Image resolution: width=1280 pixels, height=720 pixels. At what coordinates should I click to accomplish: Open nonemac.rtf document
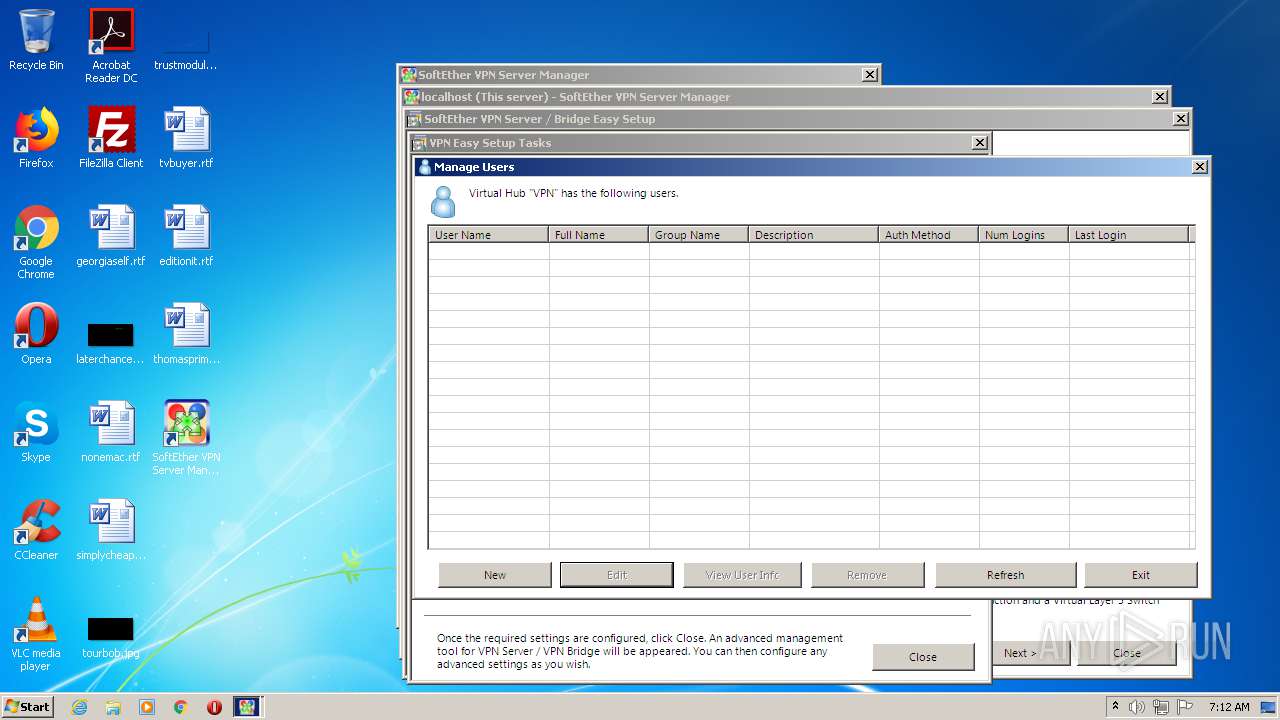(111, 432)
